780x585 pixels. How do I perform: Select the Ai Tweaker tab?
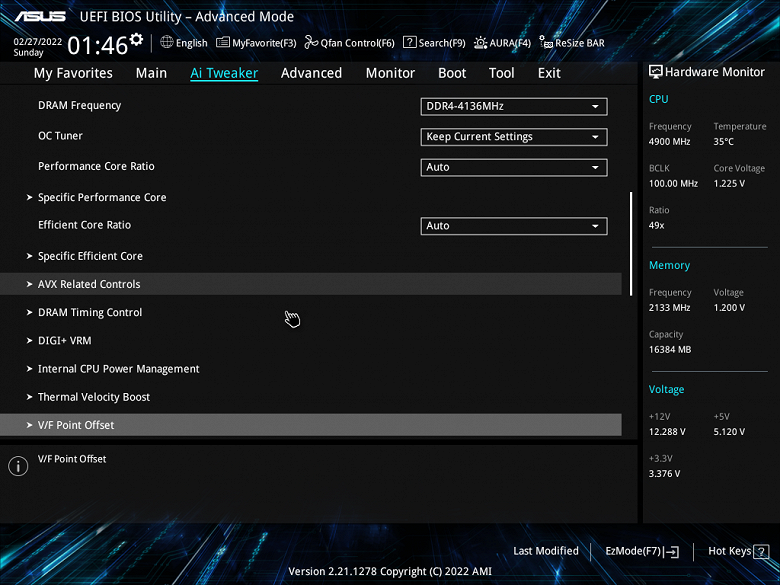[224, 73]
